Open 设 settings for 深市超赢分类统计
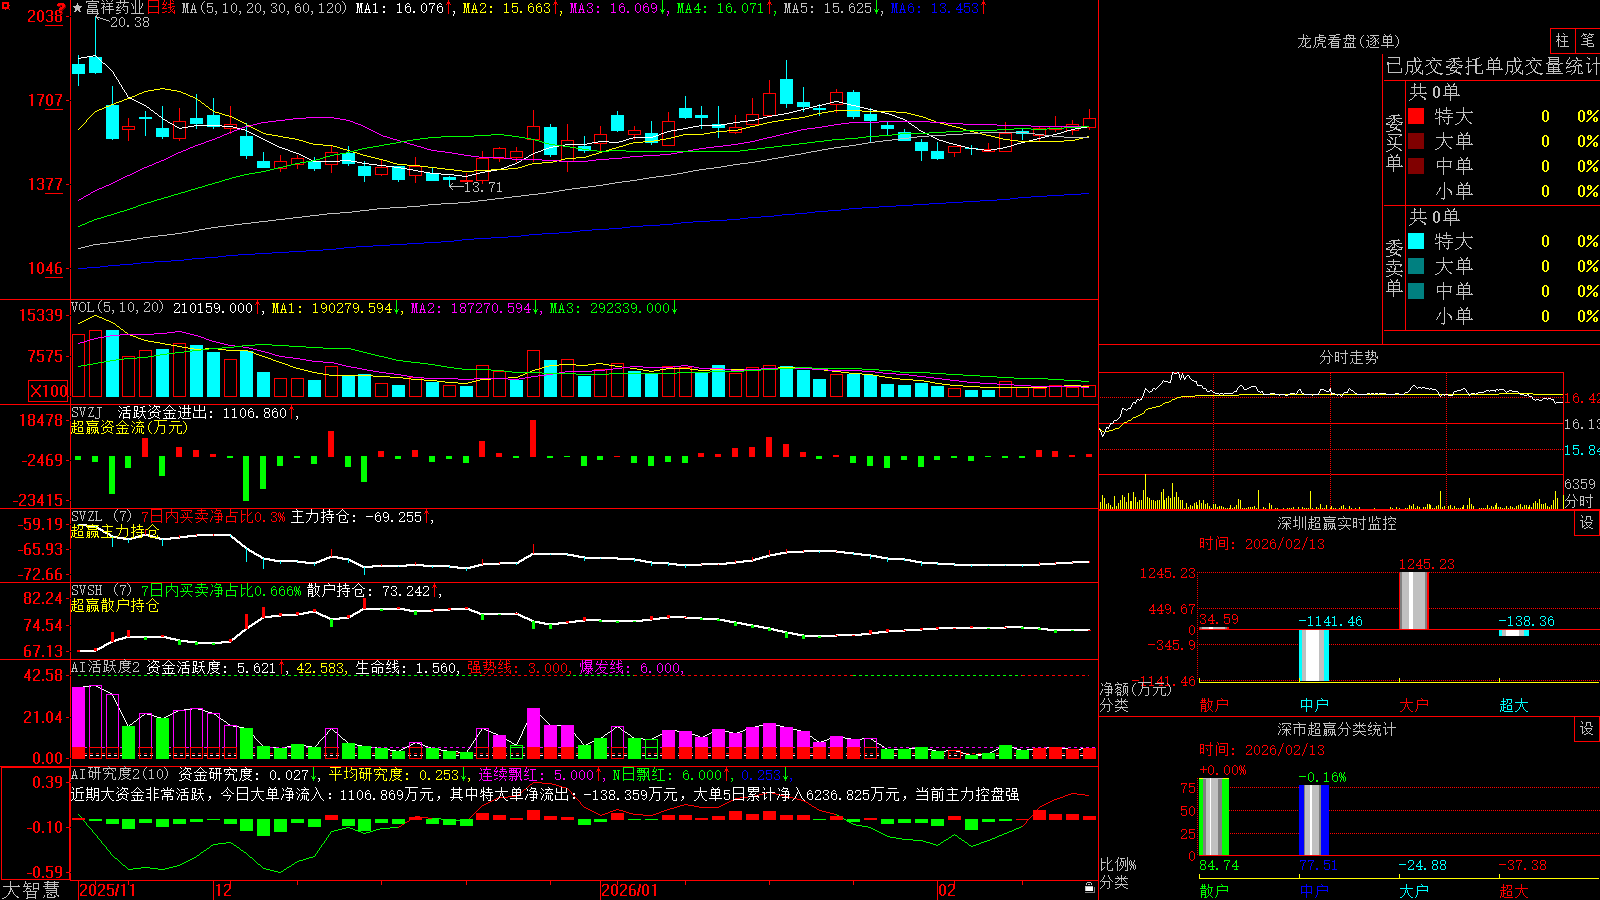The width and height of the screenshot is (1600, 900). click(x=1587, y=729)
